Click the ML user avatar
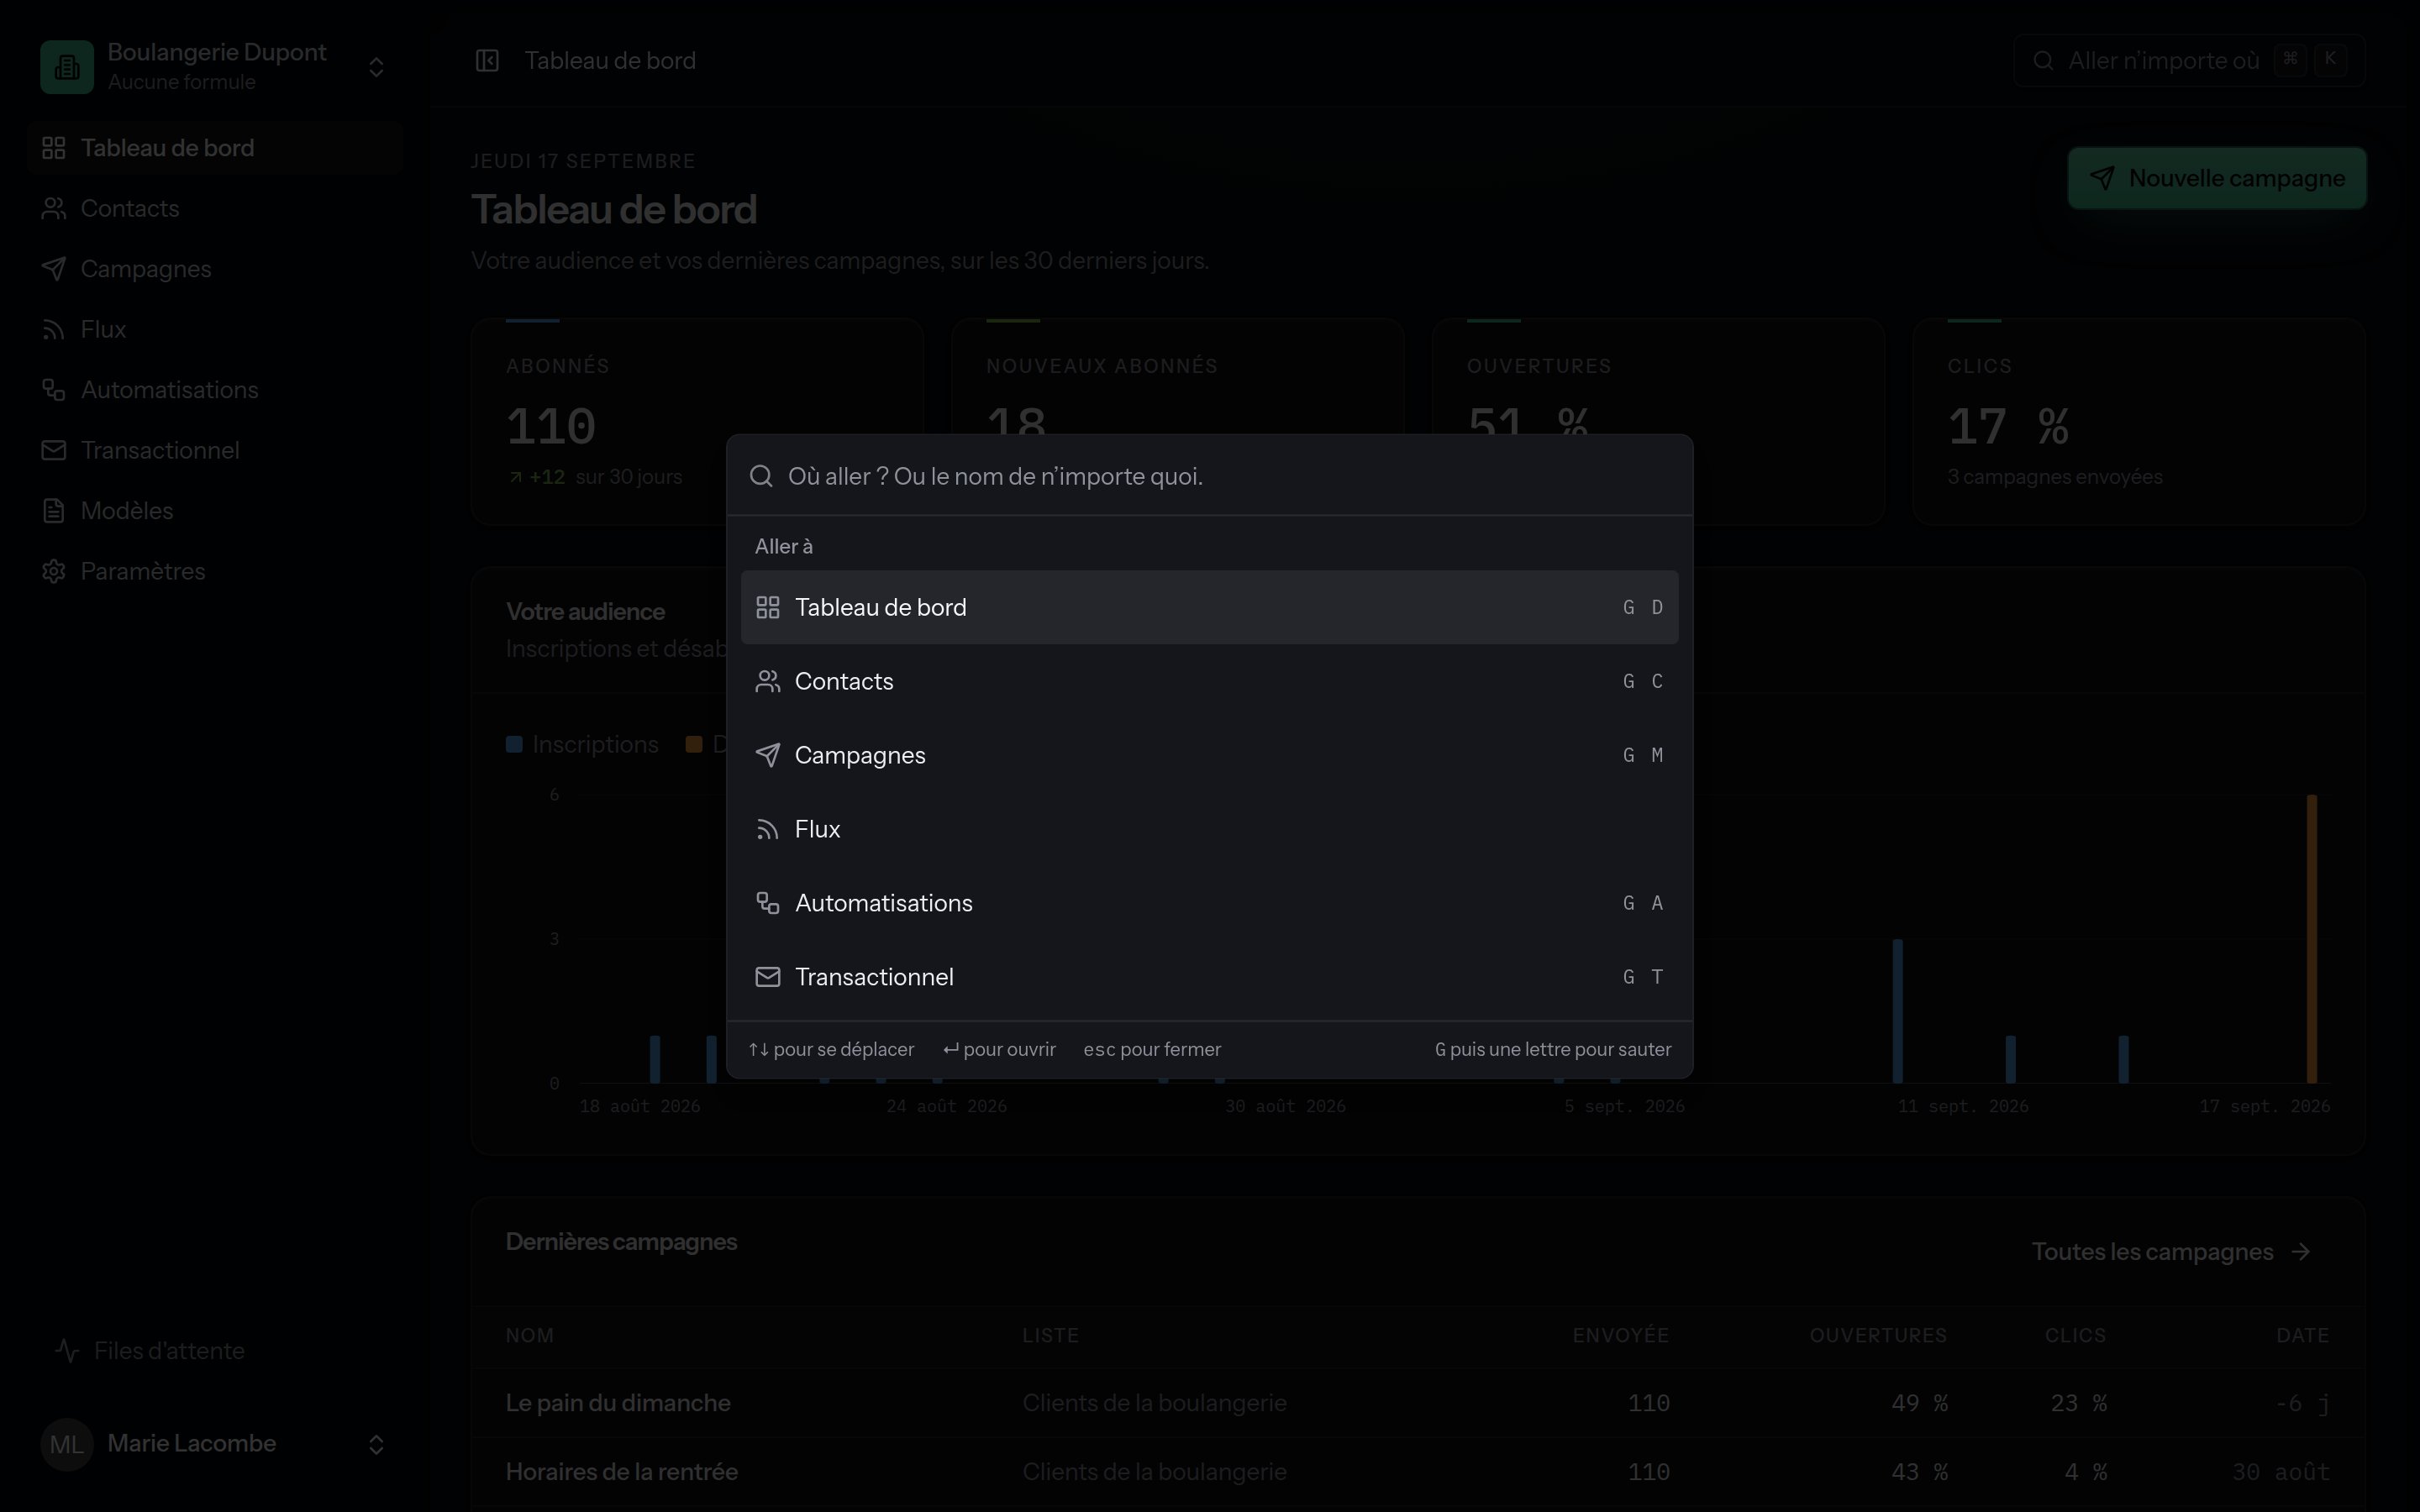 67,1445
